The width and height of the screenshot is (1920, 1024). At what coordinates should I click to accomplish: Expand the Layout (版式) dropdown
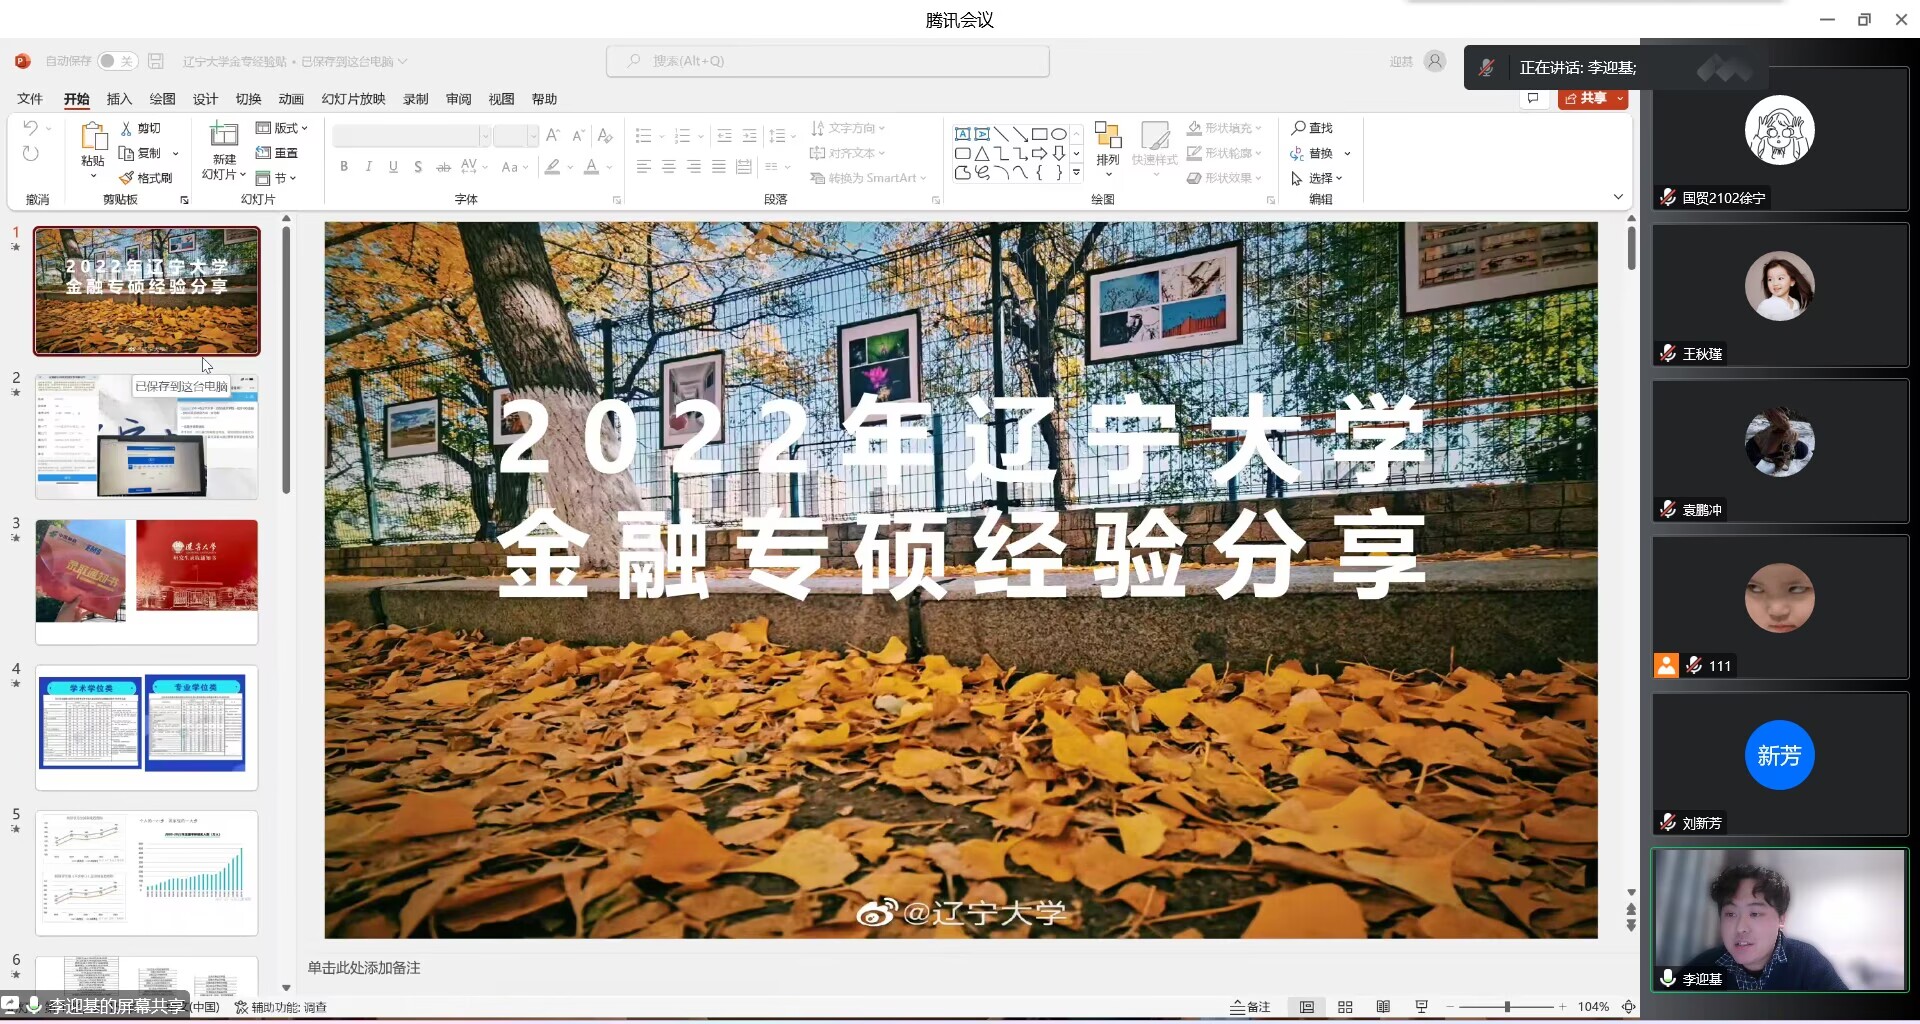(282, 128)
